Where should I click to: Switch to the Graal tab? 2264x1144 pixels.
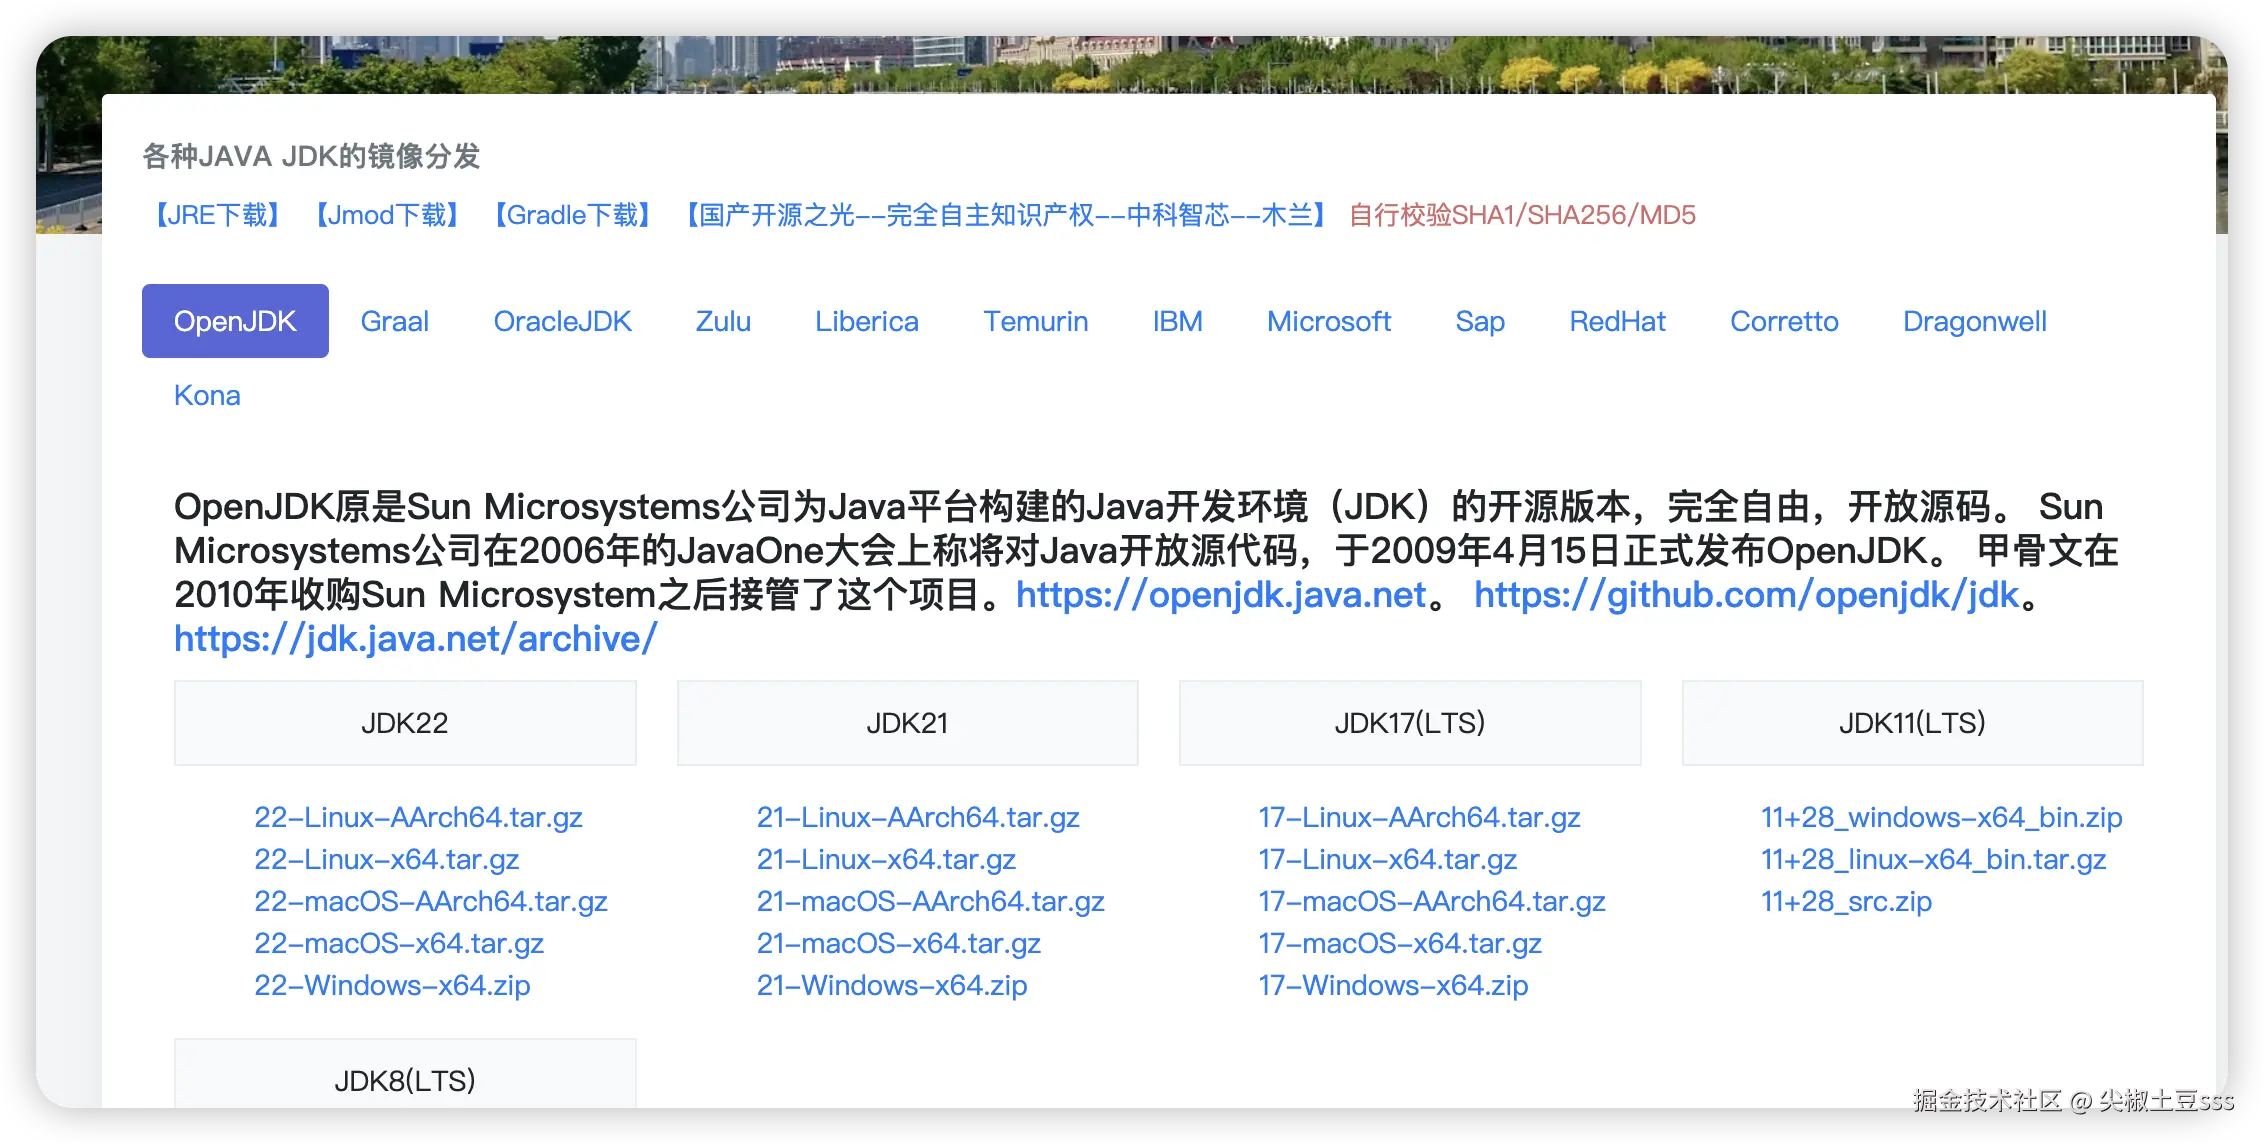click(x=394, y=321)
